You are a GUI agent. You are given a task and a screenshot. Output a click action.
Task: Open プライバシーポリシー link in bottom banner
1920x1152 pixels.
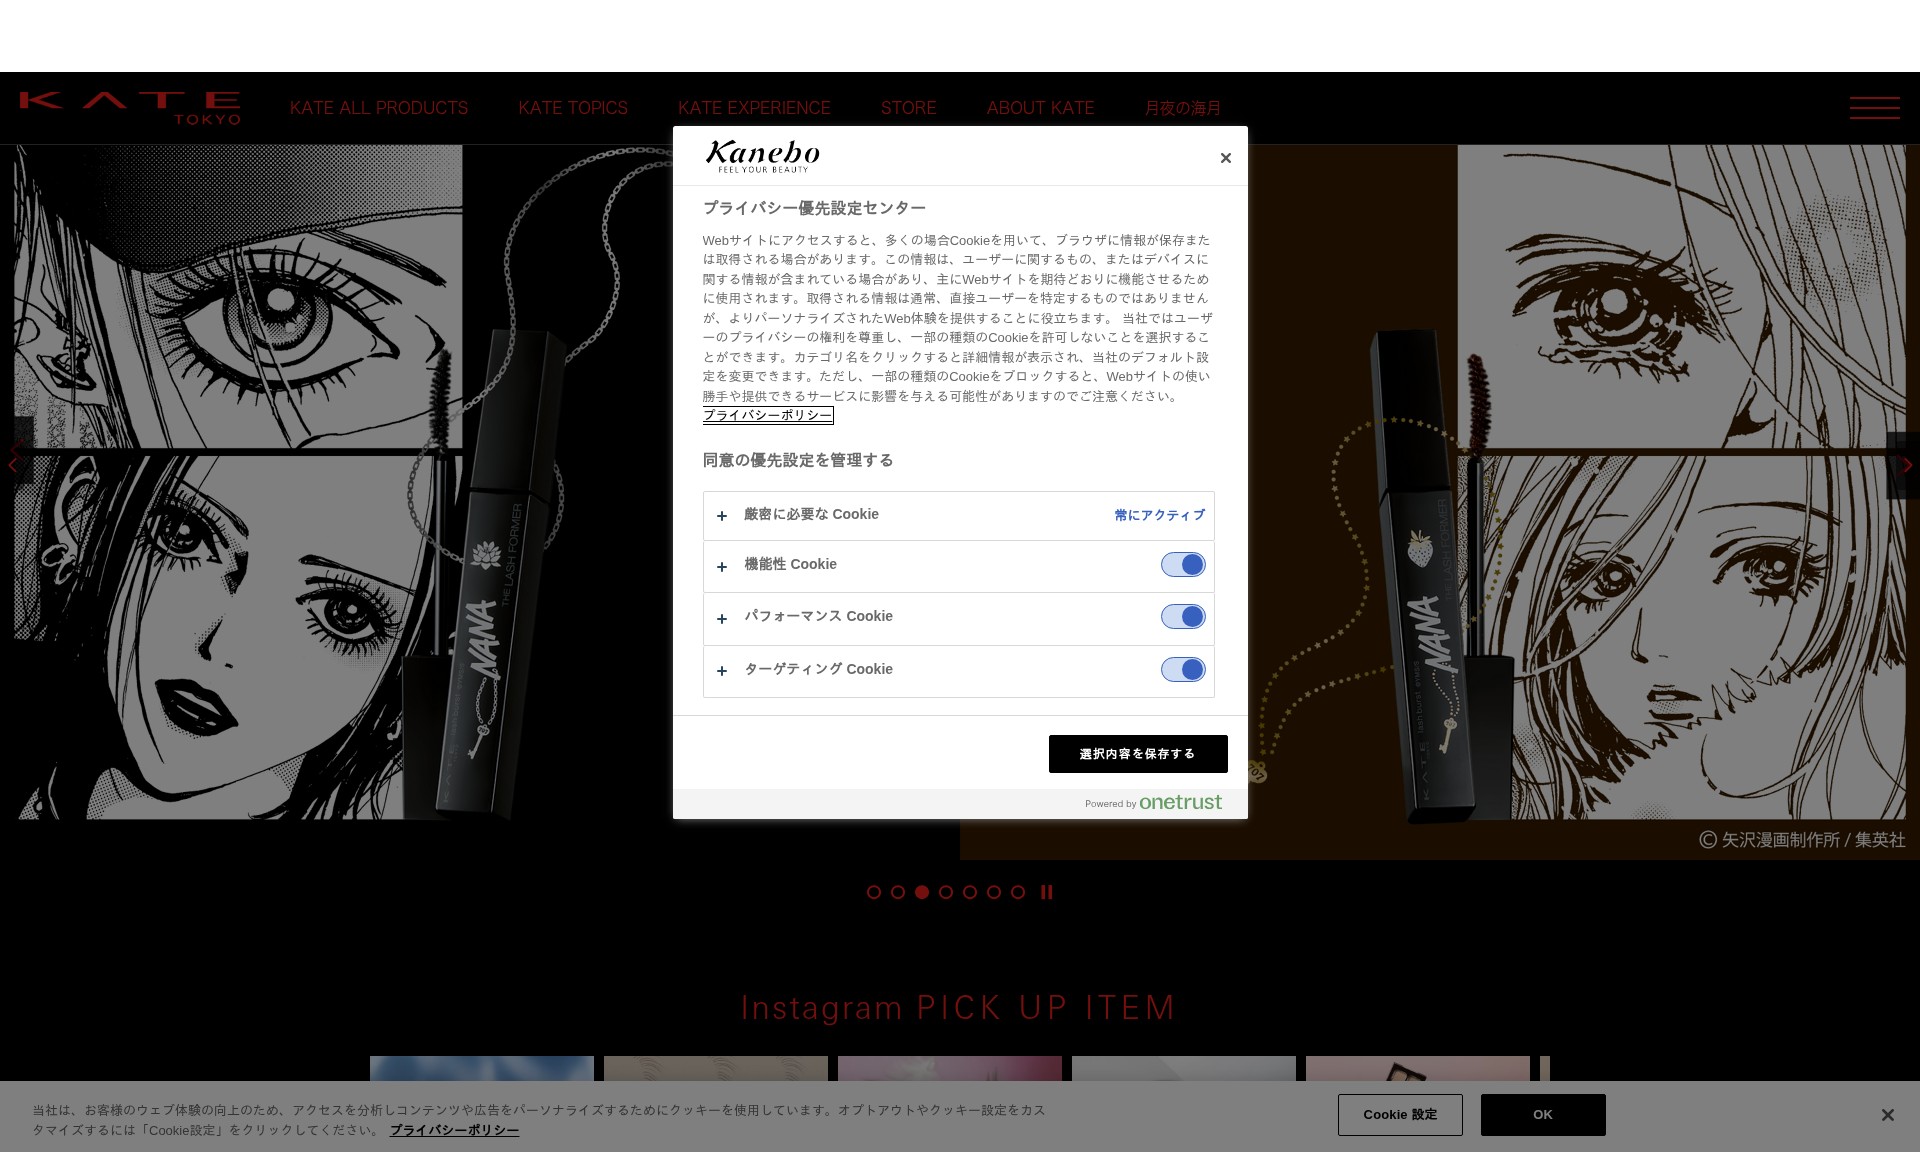(454, 1131)
